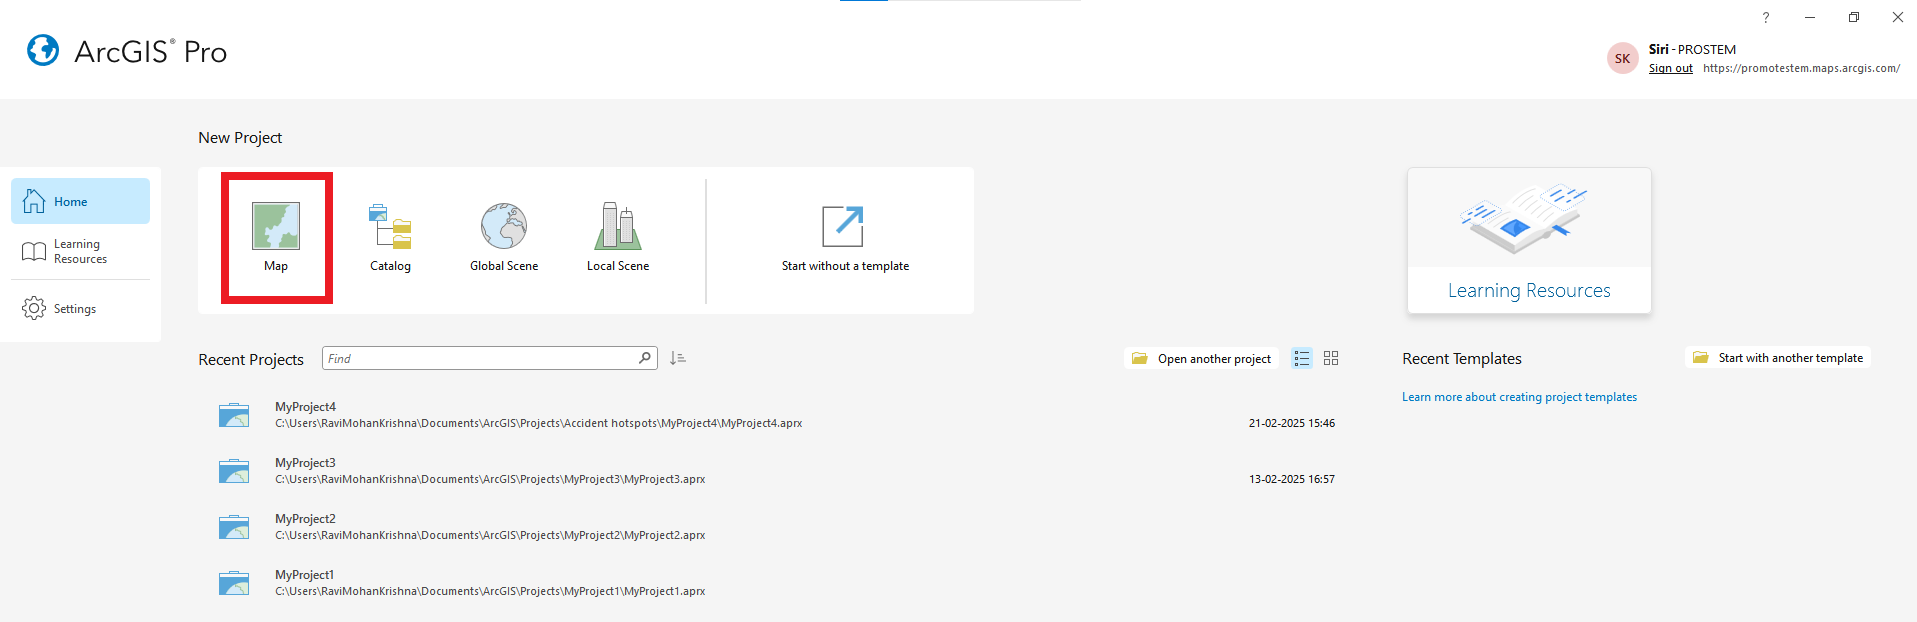Viewport: 1917px width, 622px height.
Task: Click Open another project
Action: click(1201, 358)
